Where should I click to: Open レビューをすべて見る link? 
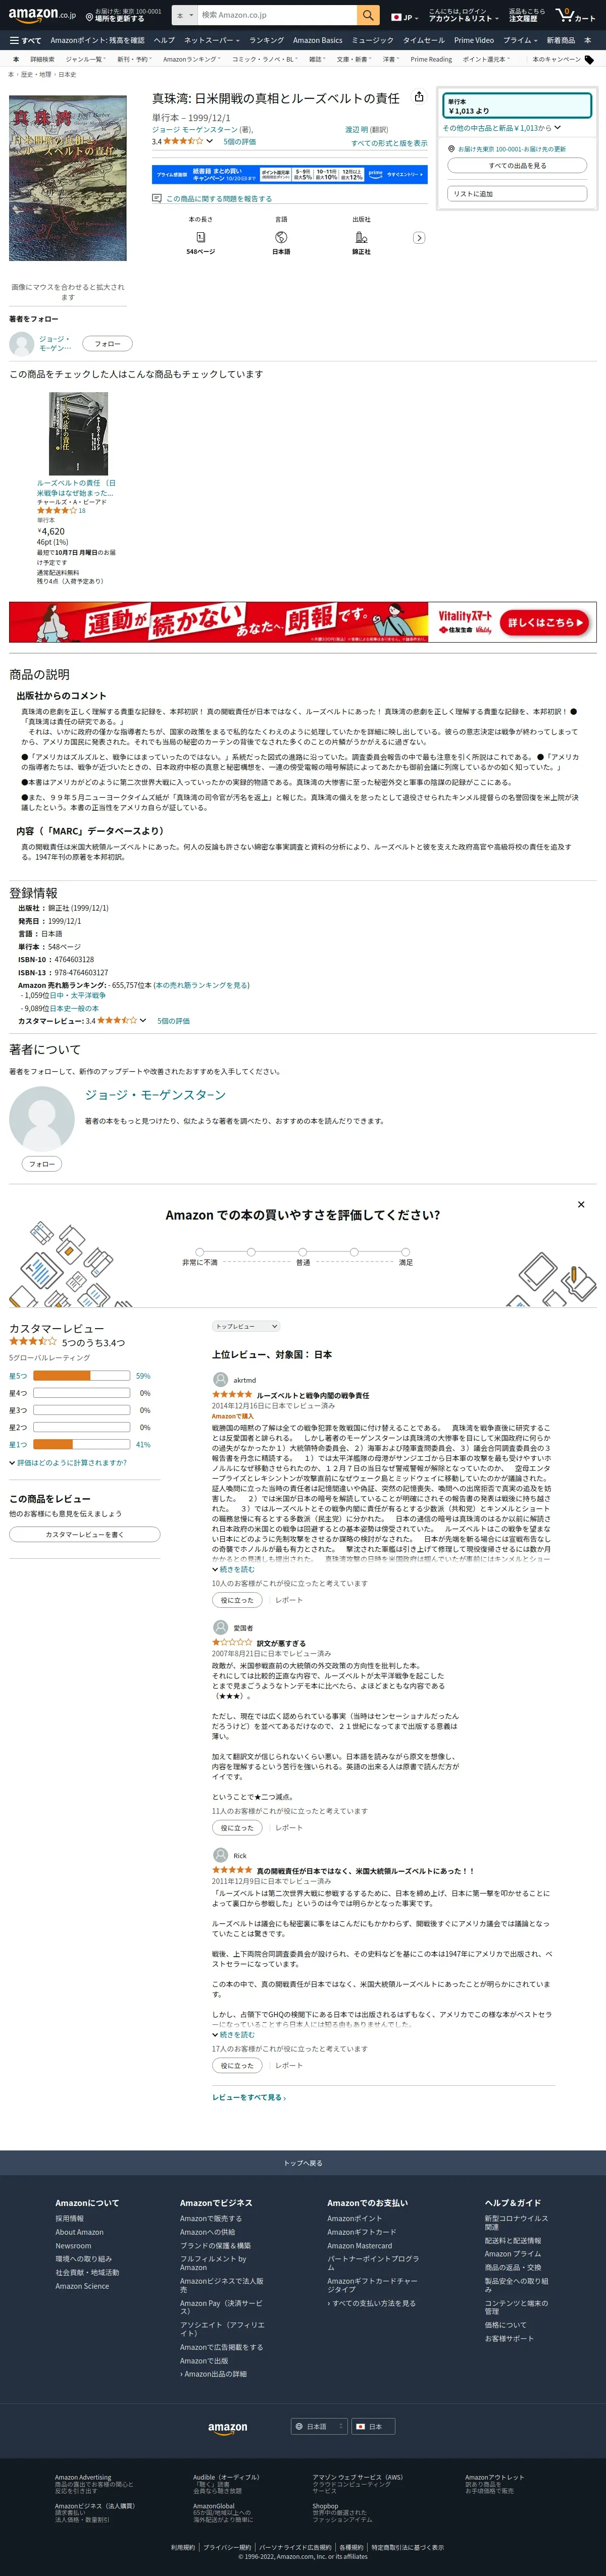click(249, 2097)
